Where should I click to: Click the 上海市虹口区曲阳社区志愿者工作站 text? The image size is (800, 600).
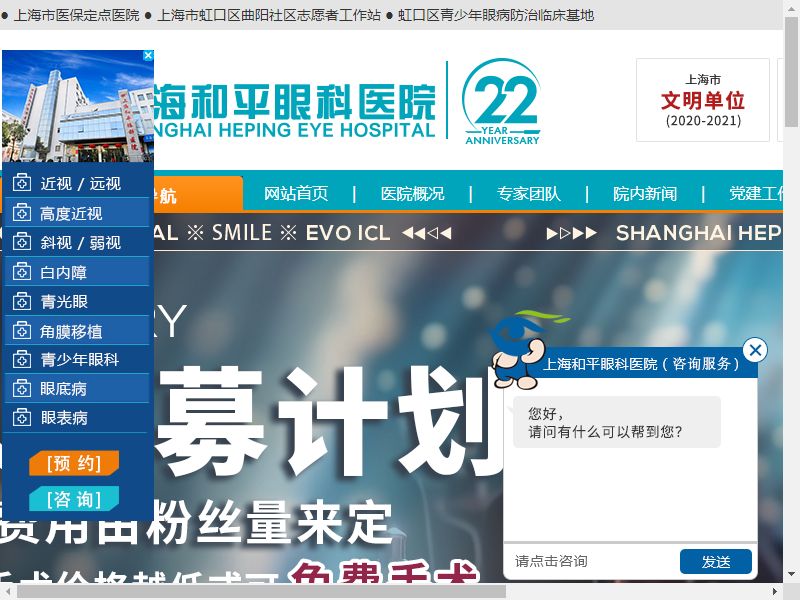pos(269,15)
